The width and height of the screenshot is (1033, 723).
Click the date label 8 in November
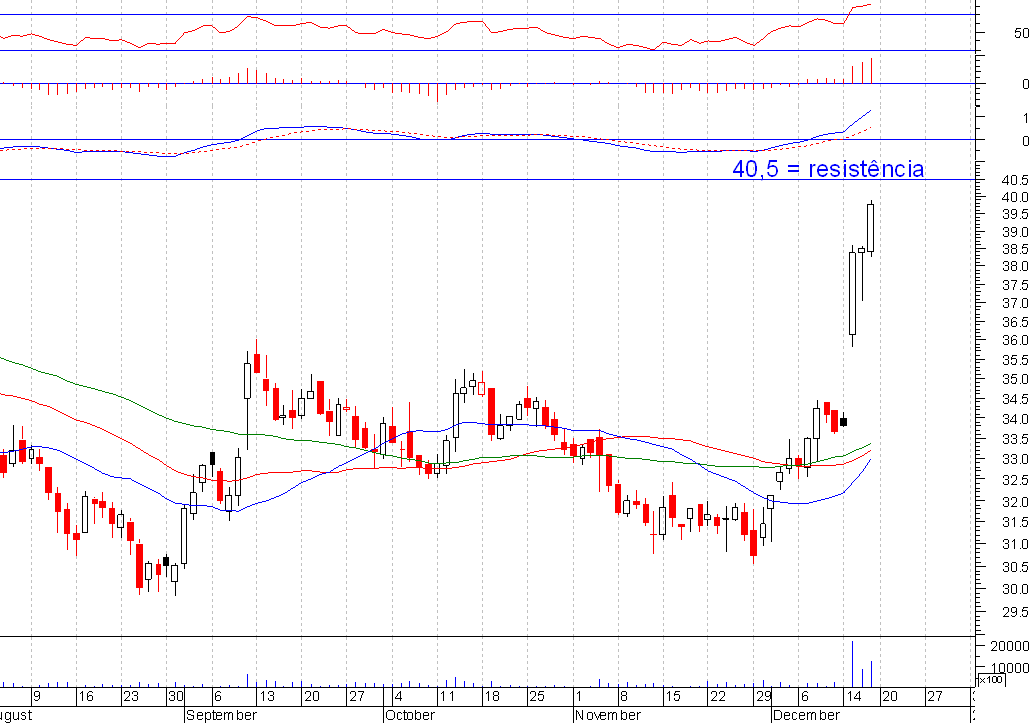(x=623, y=697)
